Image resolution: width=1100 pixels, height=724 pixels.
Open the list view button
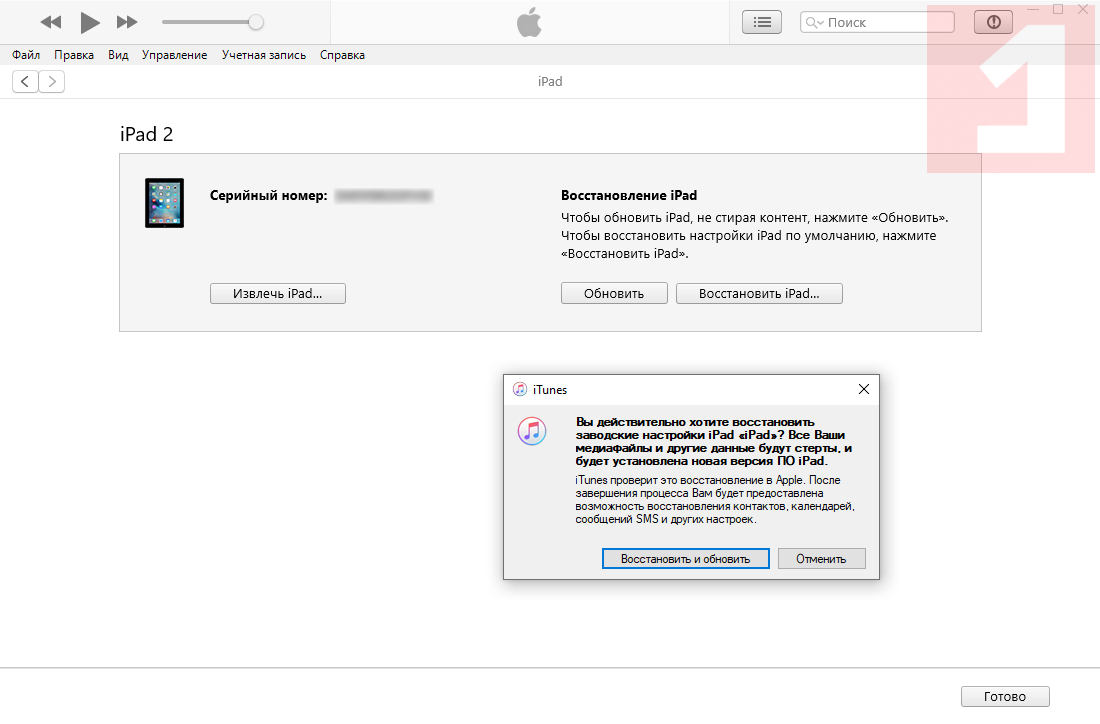coord(762,22)
